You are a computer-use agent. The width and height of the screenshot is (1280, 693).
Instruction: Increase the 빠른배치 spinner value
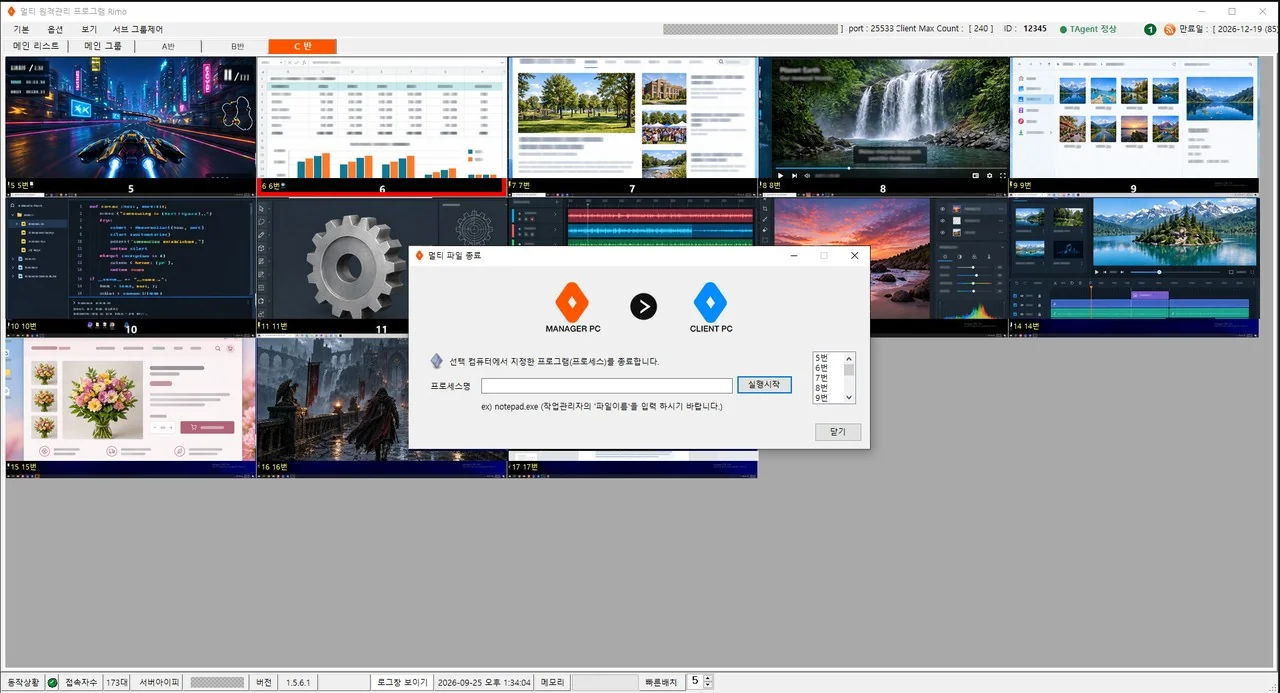pos(709,678)
